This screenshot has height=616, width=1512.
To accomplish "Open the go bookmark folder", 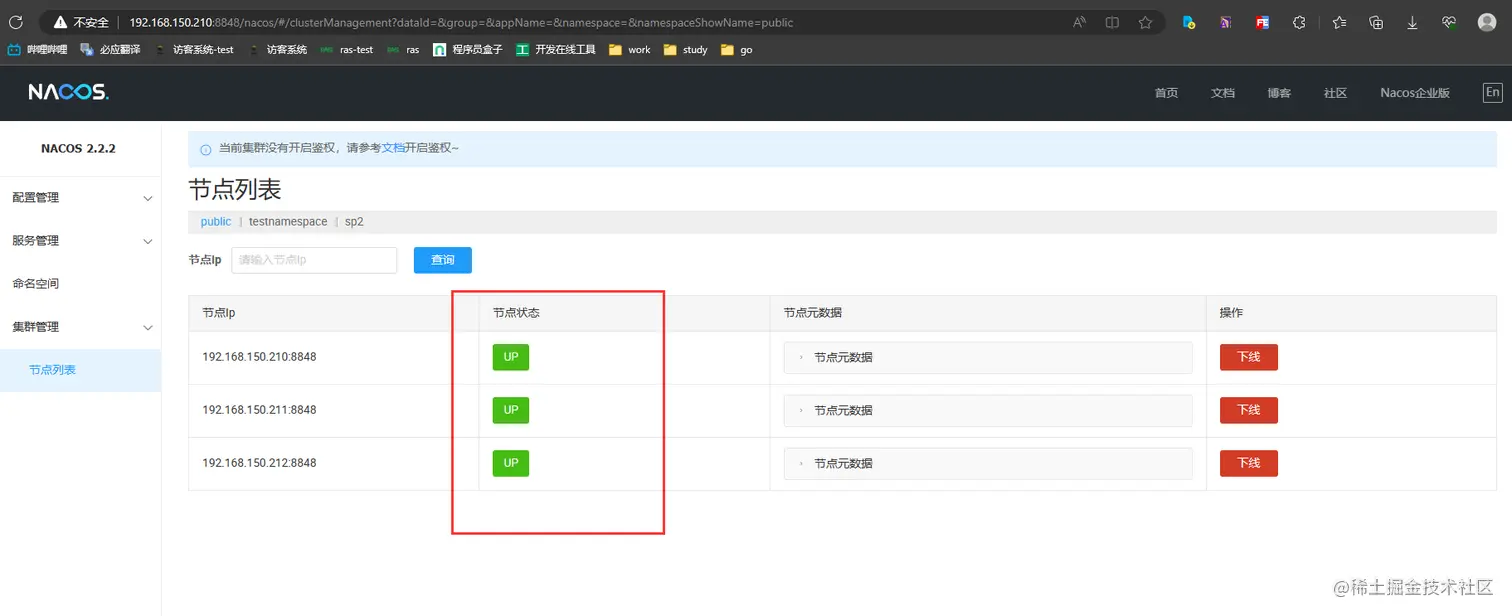I will [737, 49].
